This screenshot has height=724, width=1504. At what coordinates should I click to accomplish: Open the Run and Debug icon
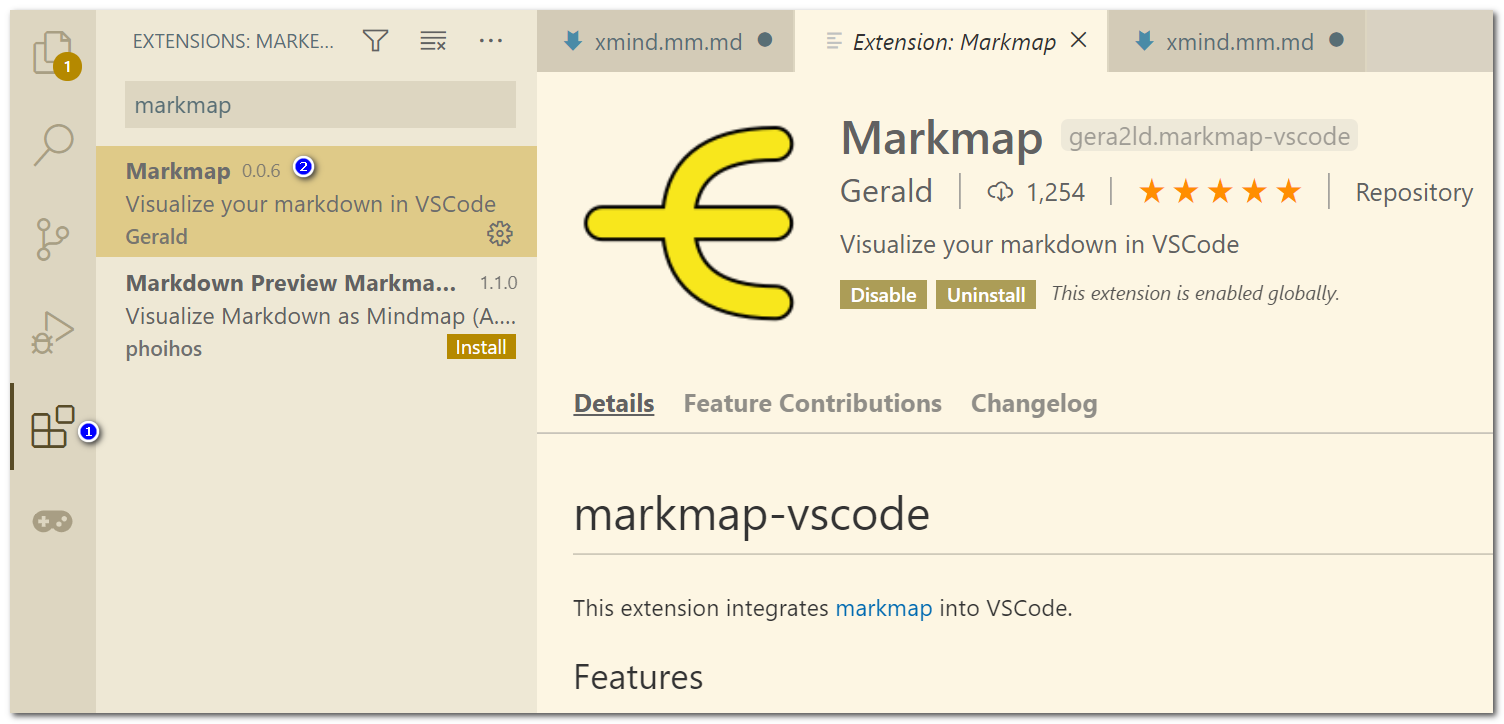[53, 333]
